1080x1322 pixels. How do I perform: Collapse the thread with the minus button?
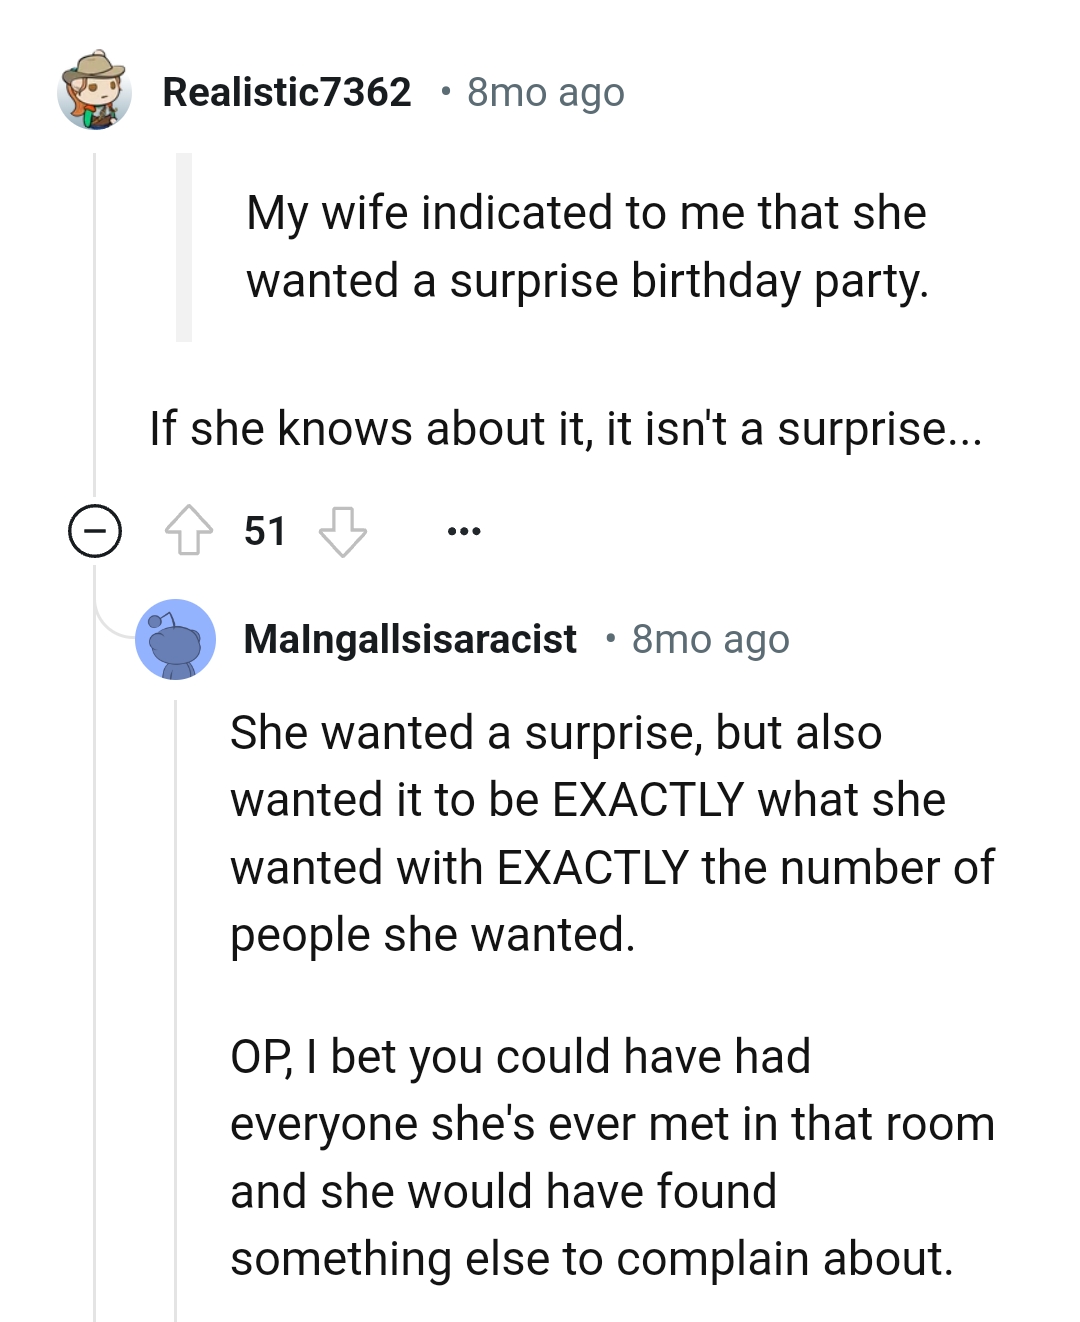(93, 530)
